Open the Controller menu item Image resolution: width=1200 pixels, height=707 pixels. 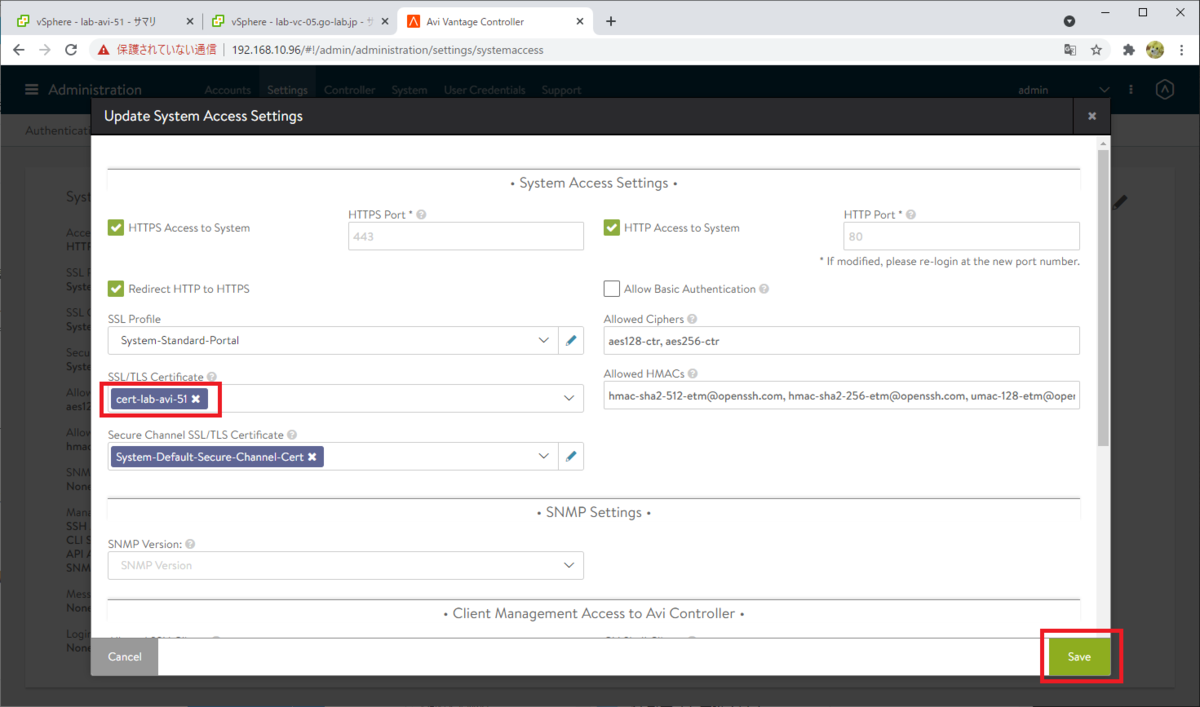tap(349, 90)
